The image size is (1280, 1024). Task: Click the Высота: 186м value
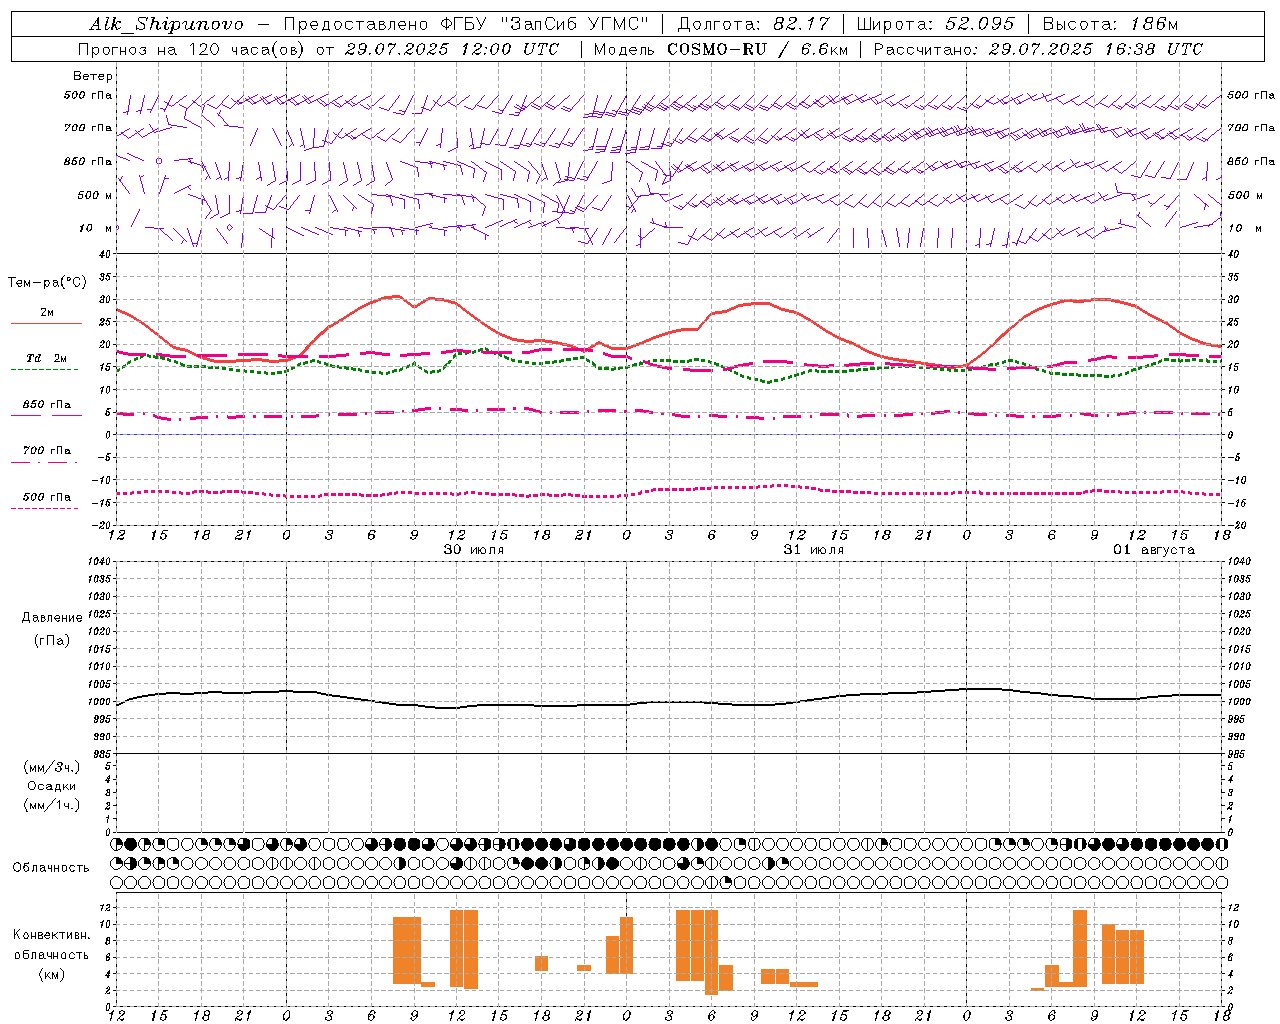coord(1111,24)
